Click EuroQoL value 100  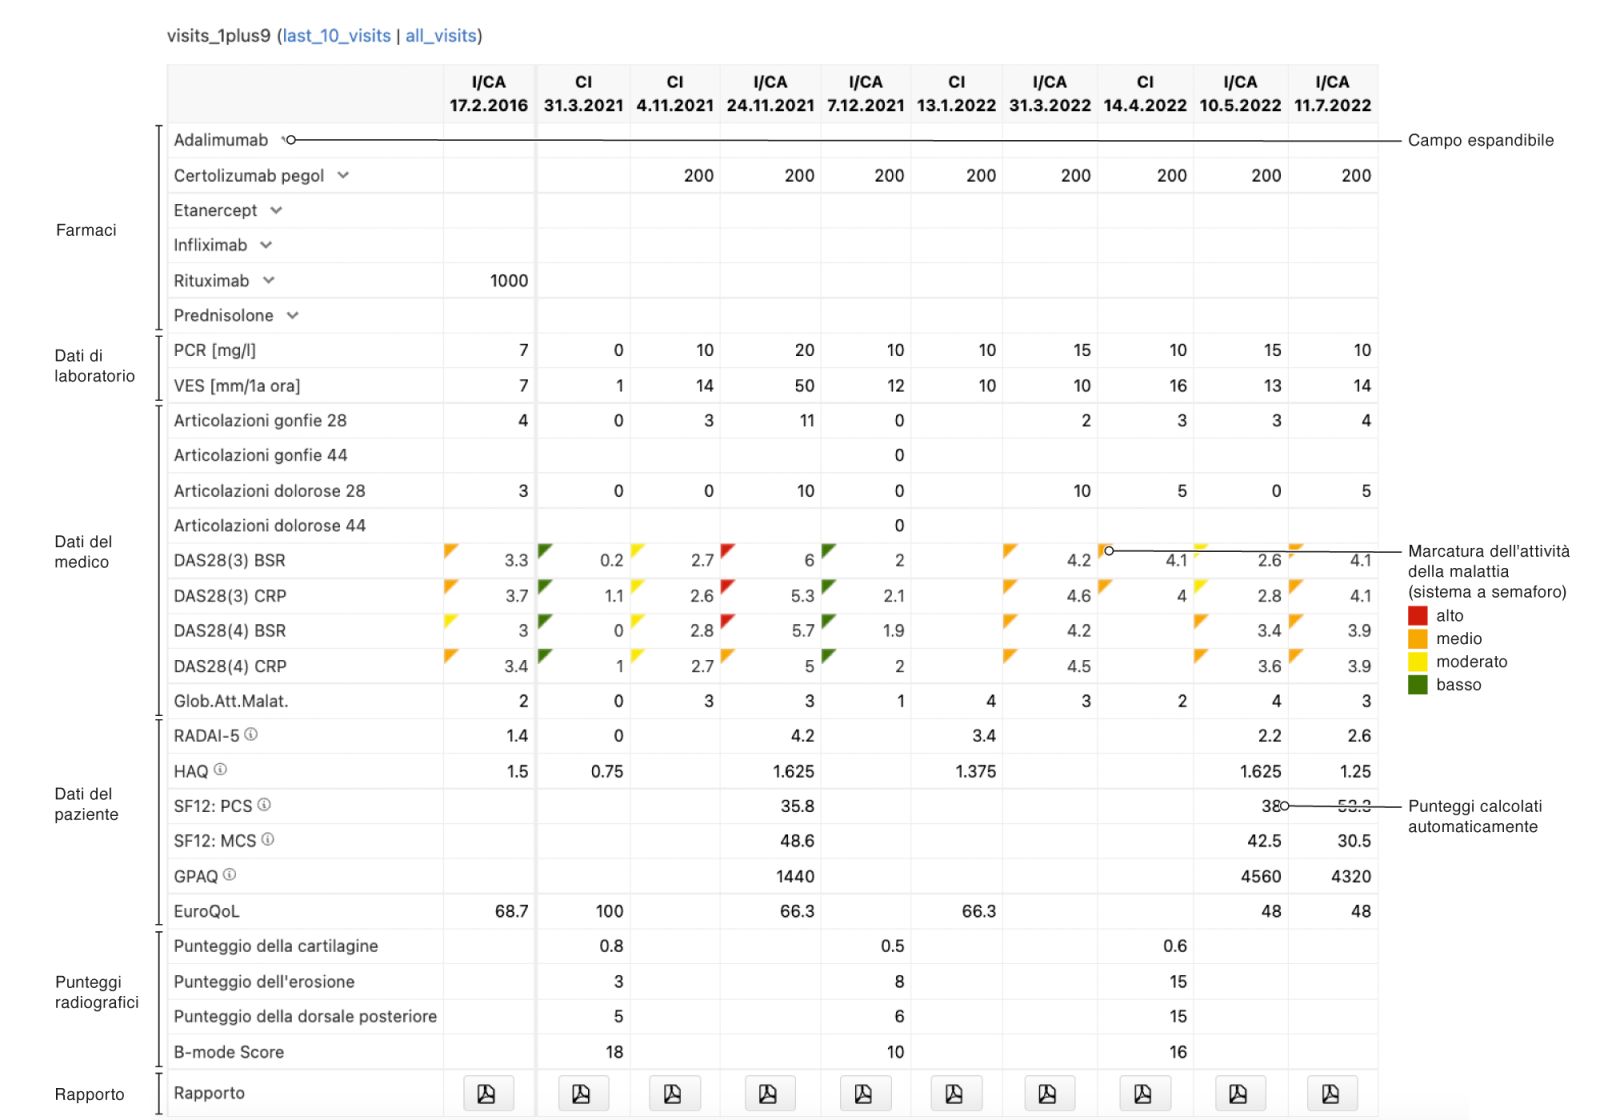click(x=609, y=911)
